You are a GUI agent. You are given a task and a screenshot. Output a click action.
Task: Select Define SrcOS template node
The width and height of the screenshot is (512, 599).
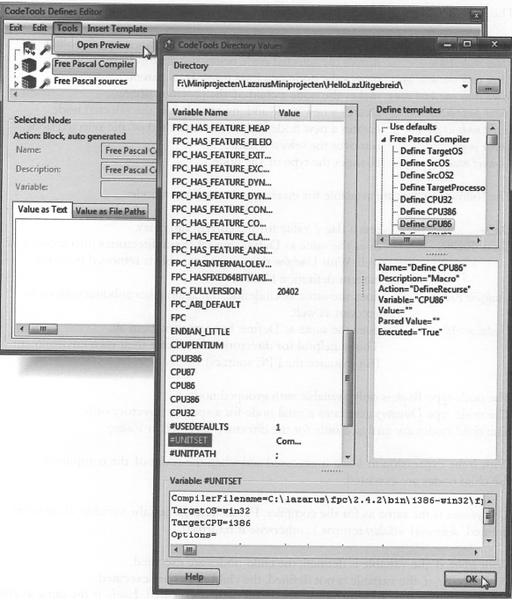425,164
